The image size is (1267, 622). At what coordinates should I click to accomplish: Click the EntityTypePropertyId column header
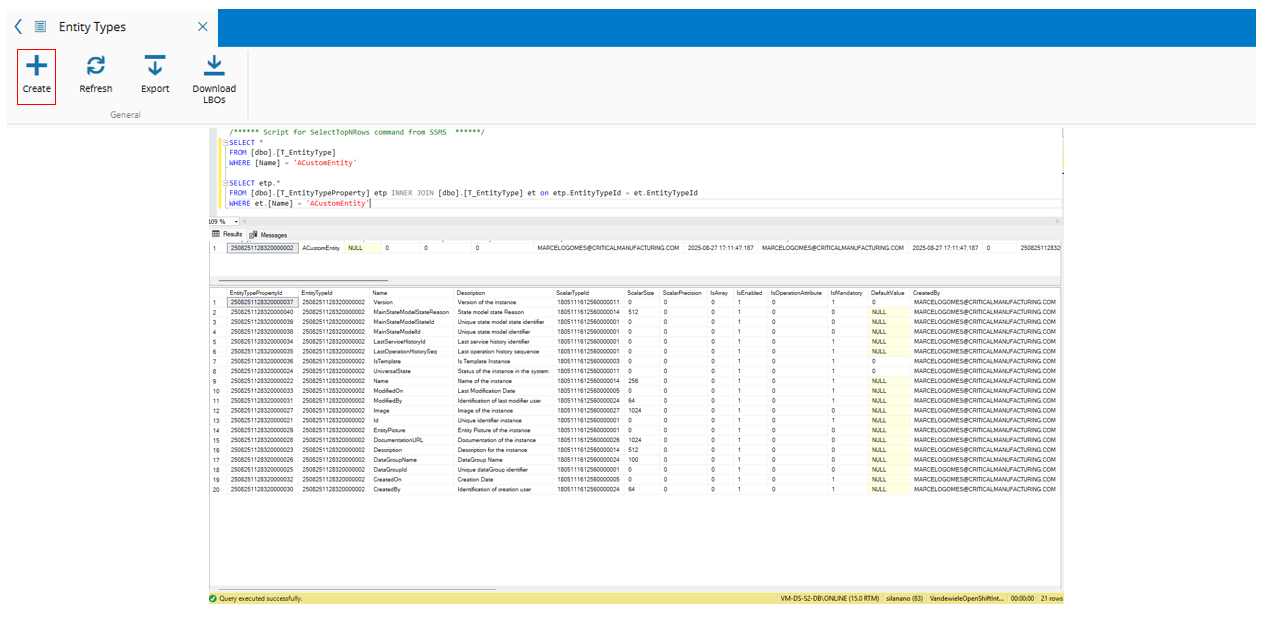262,293
